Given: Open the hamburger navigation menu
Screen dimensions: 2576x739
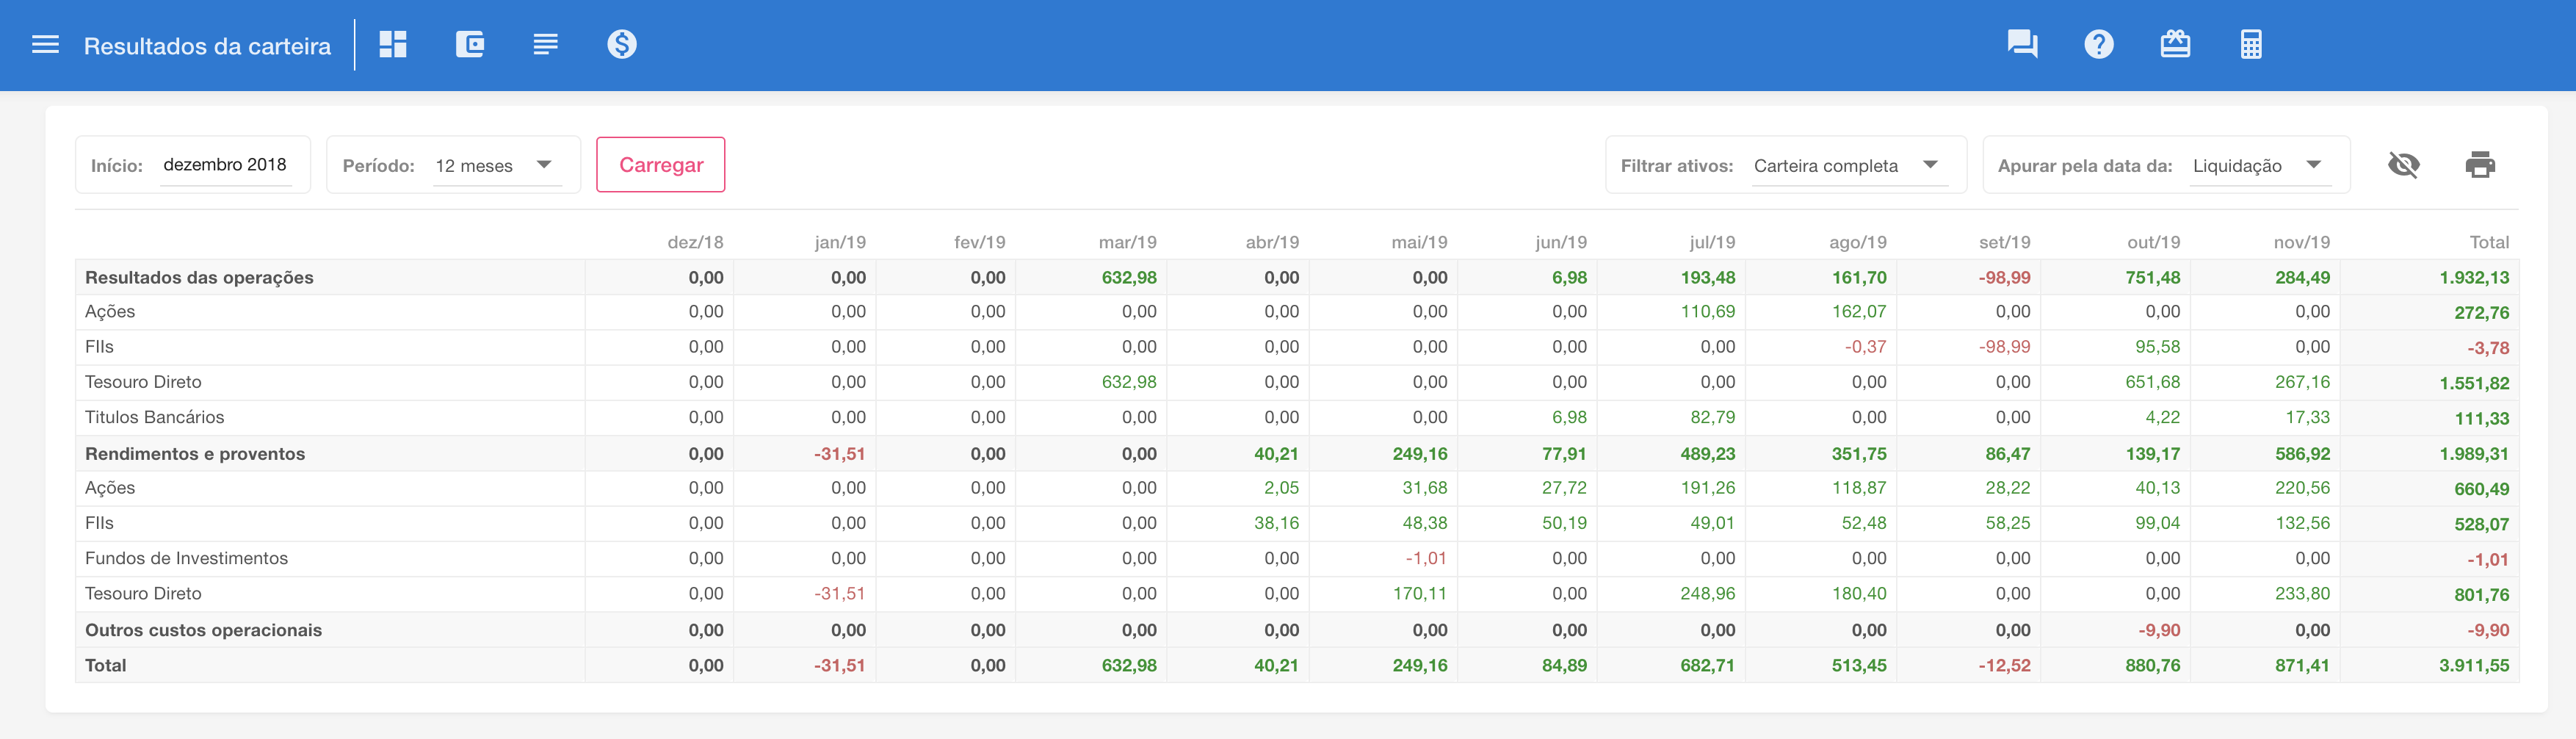Looking at the screenshot, I should coord(45,45).
